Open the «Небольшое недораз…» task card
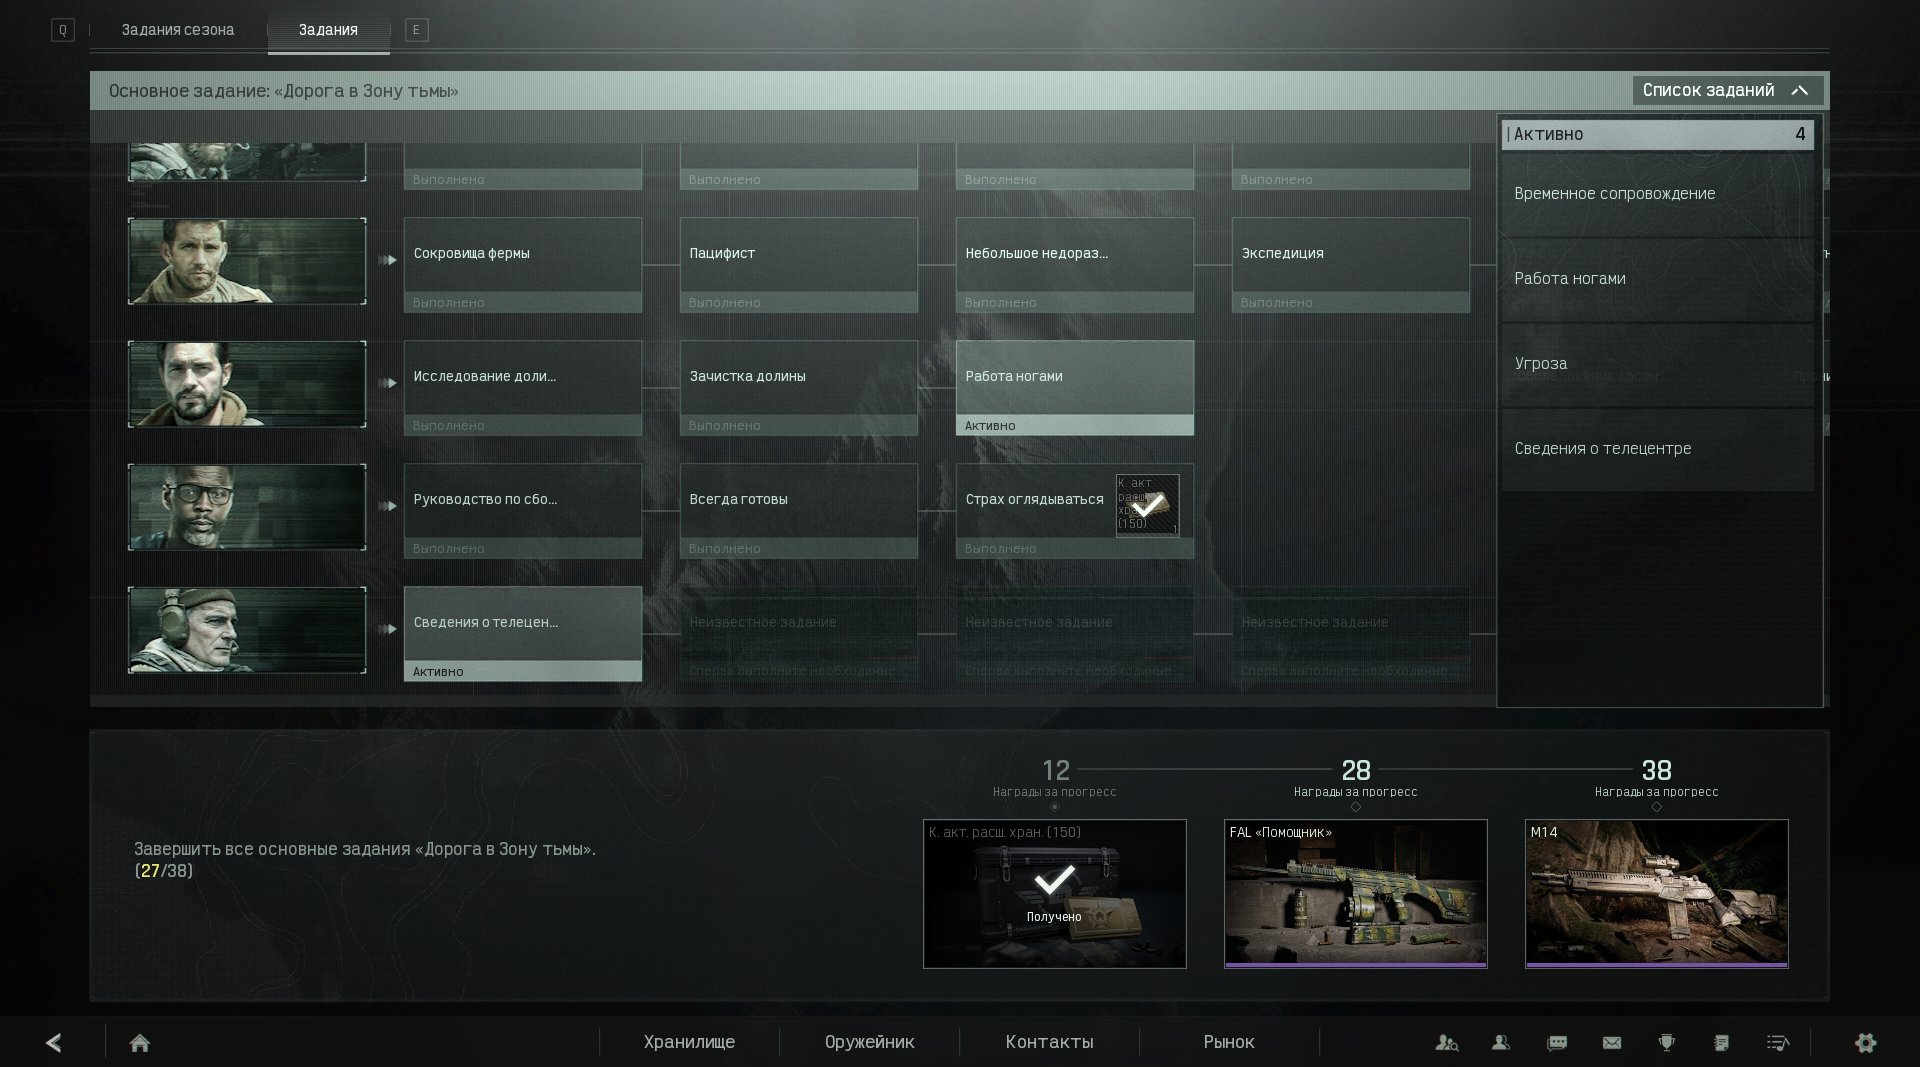The width and height of the screenshot is (1920, 1067). tap(1075, 265)
